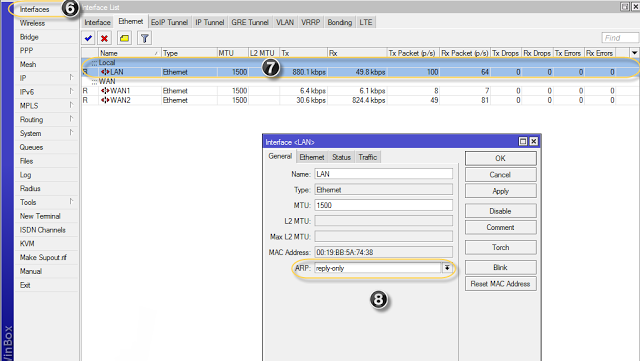Click the blue checkmark enable icon
Screen dimensions: 640x361
coord(88,38)
